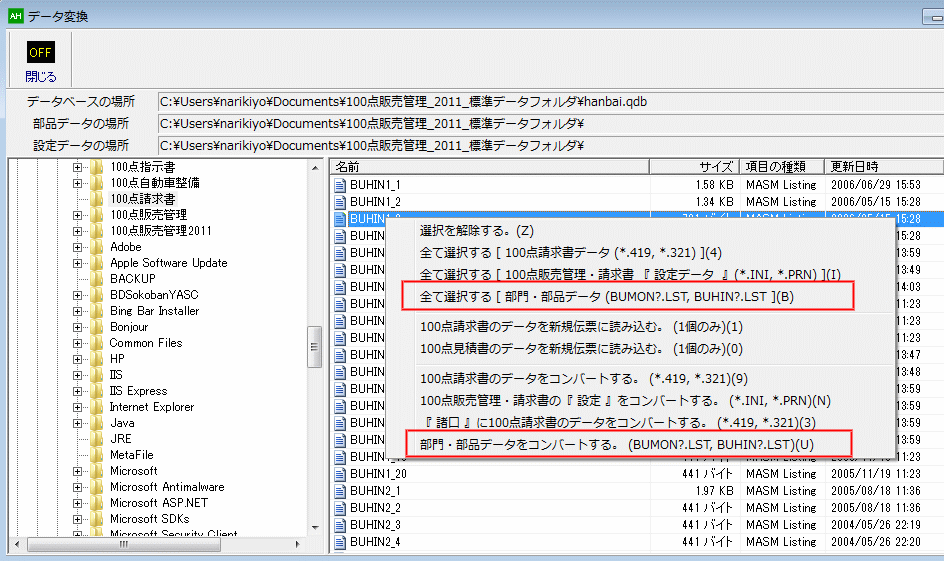Click the BUHIN2_4 file icon
The height and width of the screenshot is (561, 944).
click(x=340, y=542)
